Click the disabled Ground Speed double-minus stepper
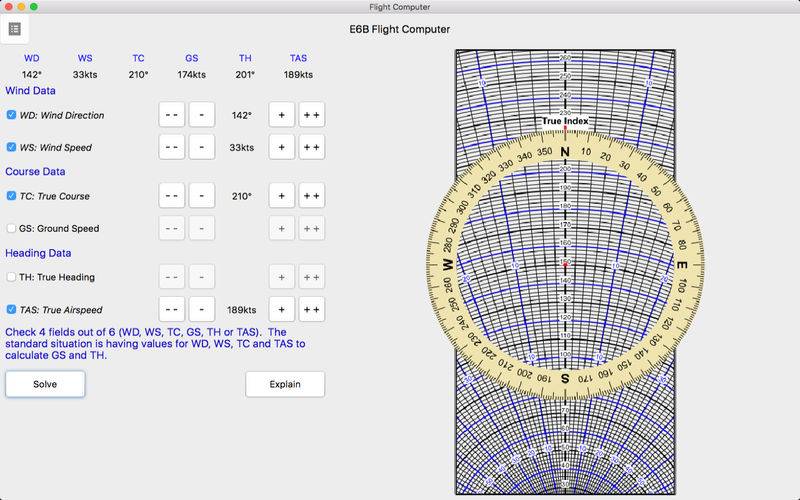Screen dimensions: 800x500 [x=171, y=228]
